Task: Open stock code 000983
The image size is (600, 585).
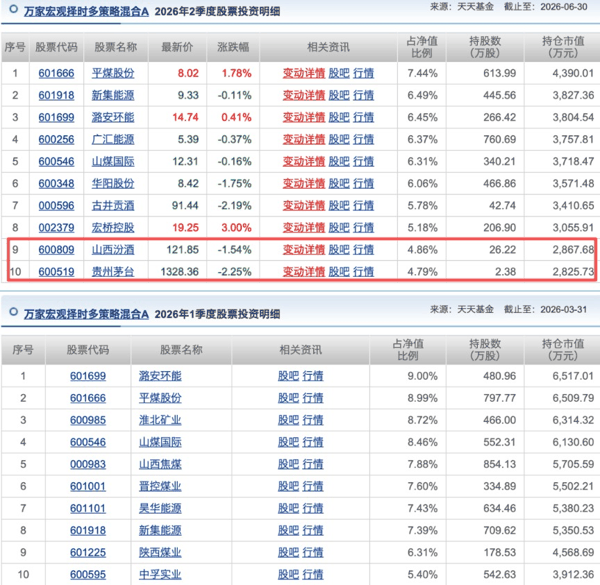Action: click(x=88, y=464)
